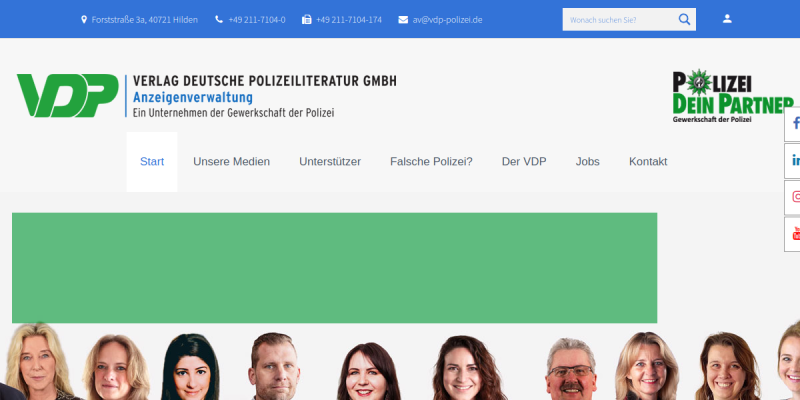This screenshot has width=800, height=400.
Task: Click the 'Anzeigenverwaltung' text
Action: point(193,97)
